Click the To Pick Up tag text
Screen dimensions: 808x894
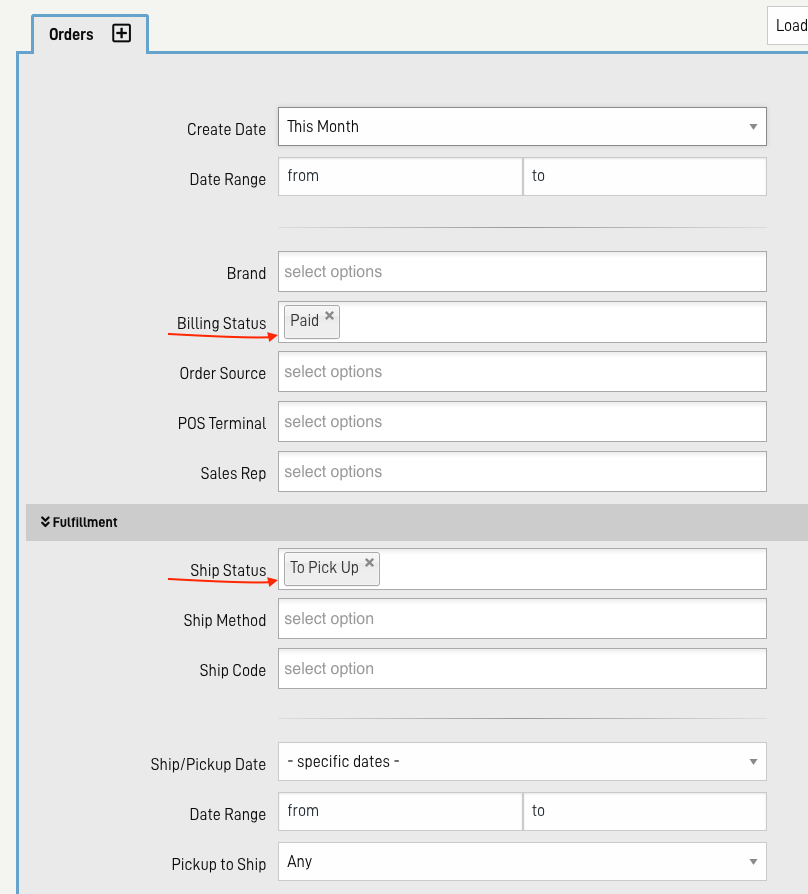coord(324,568)
